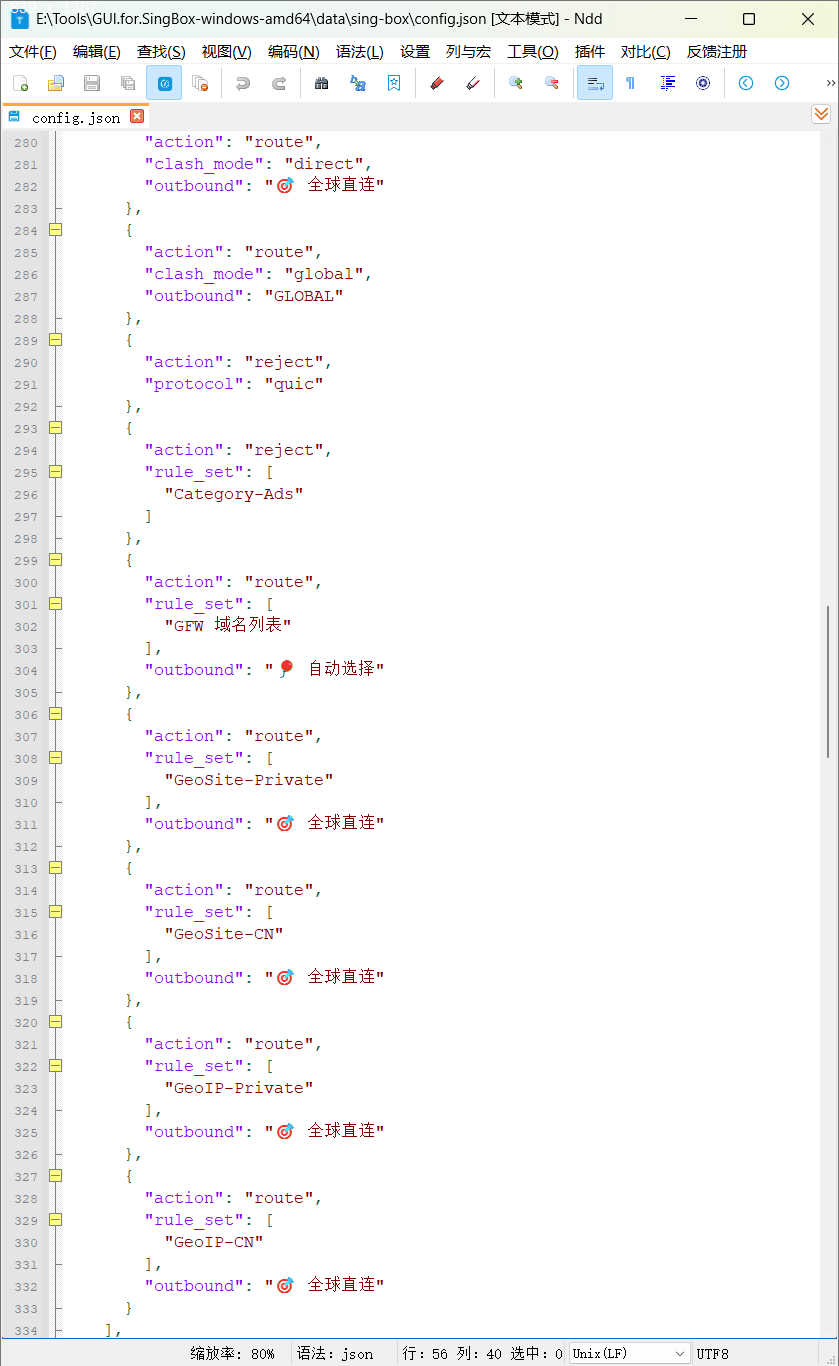Click the bookmark star toolbar icon

(394, 83)
